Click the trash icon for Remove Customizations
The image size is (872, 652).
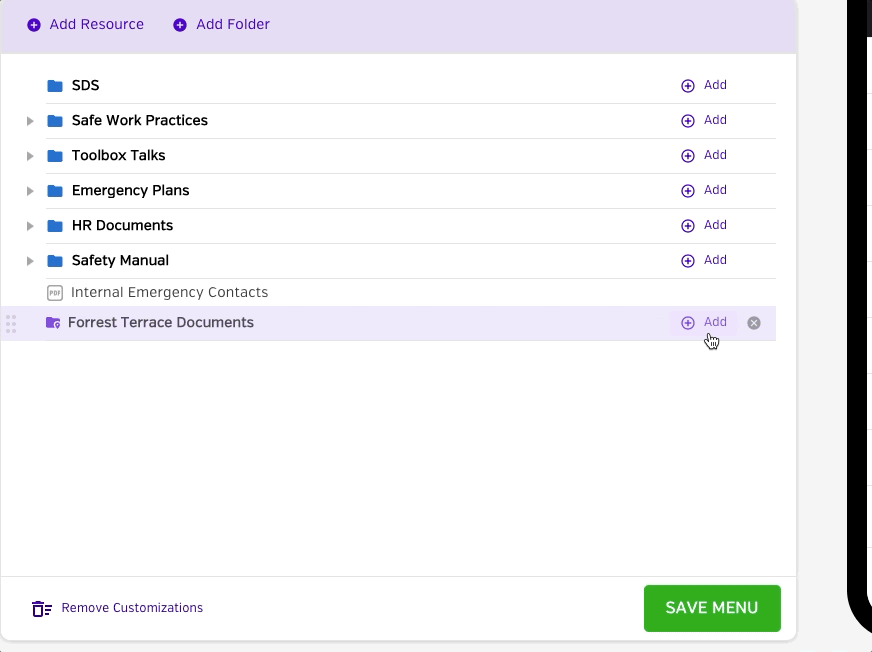[42, 609]
